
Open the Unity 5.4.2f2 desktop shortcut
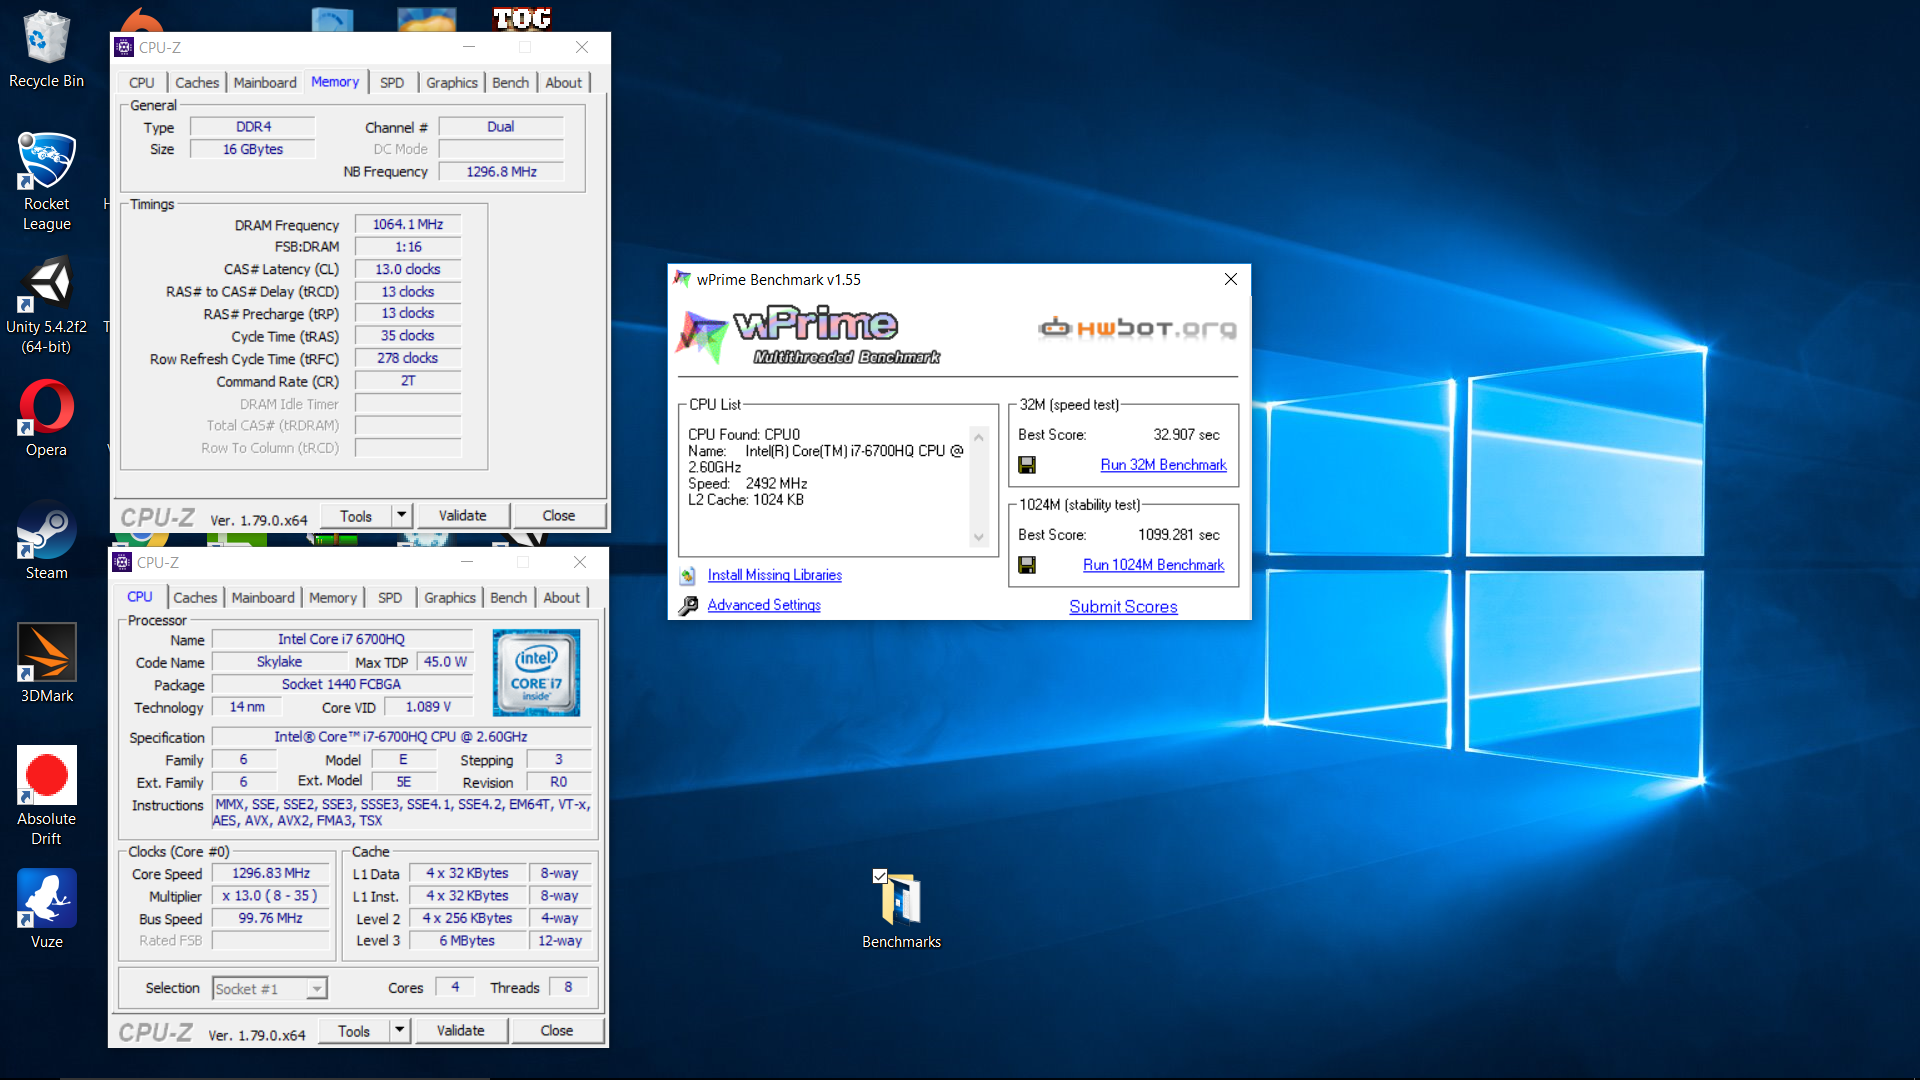(46, 305)
